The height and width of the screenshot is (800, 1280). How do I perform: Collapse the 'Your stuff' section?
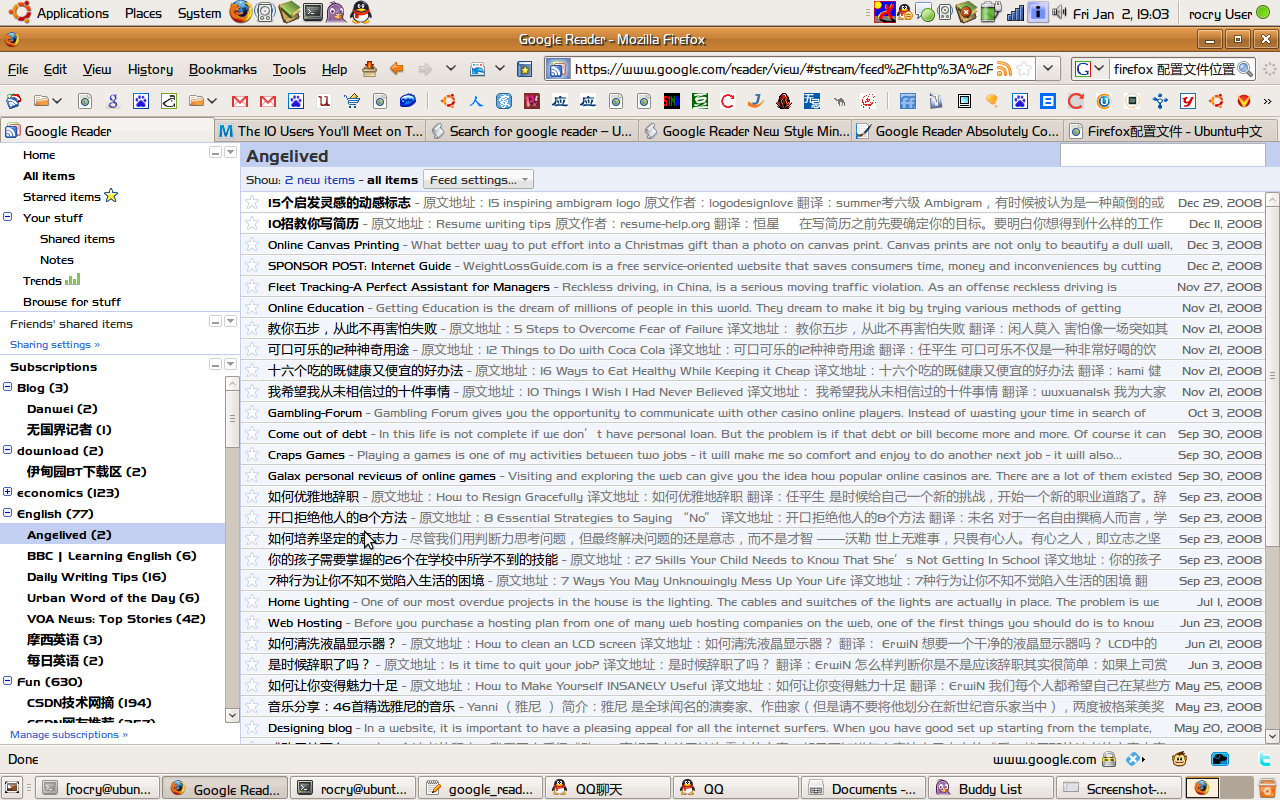click(x=8, y=217)
